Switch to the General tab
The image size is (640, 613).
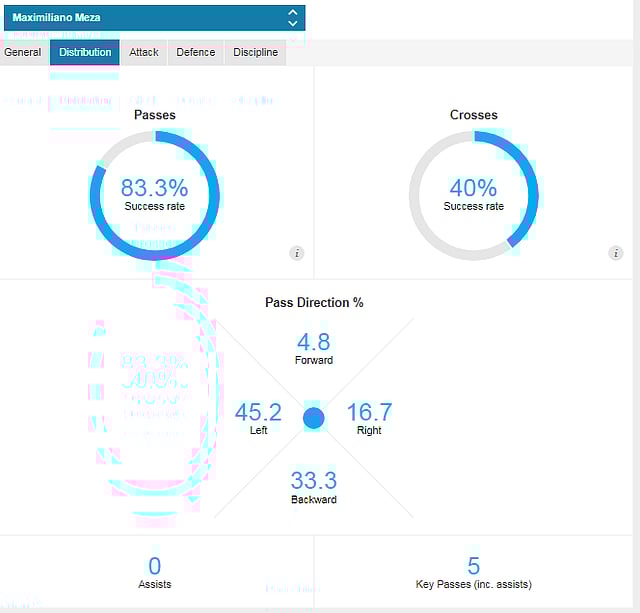tap(23, 52)
